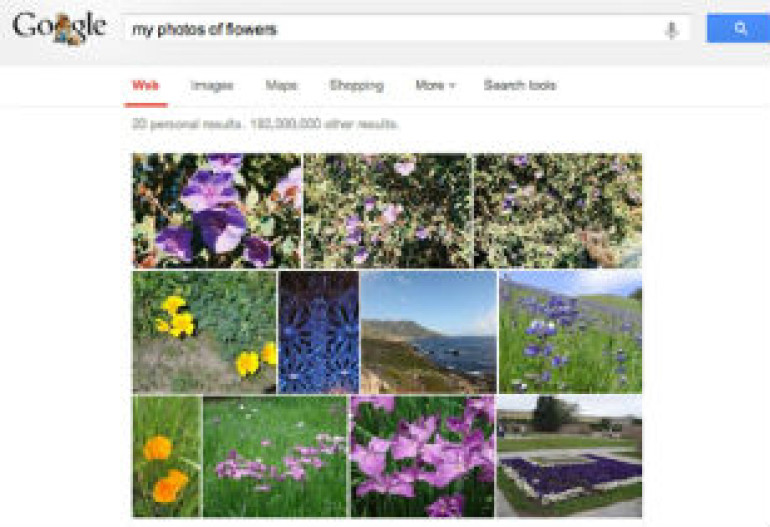Click the blue magnifier search button
Screen dimensions: 770x527
[739, 28]
